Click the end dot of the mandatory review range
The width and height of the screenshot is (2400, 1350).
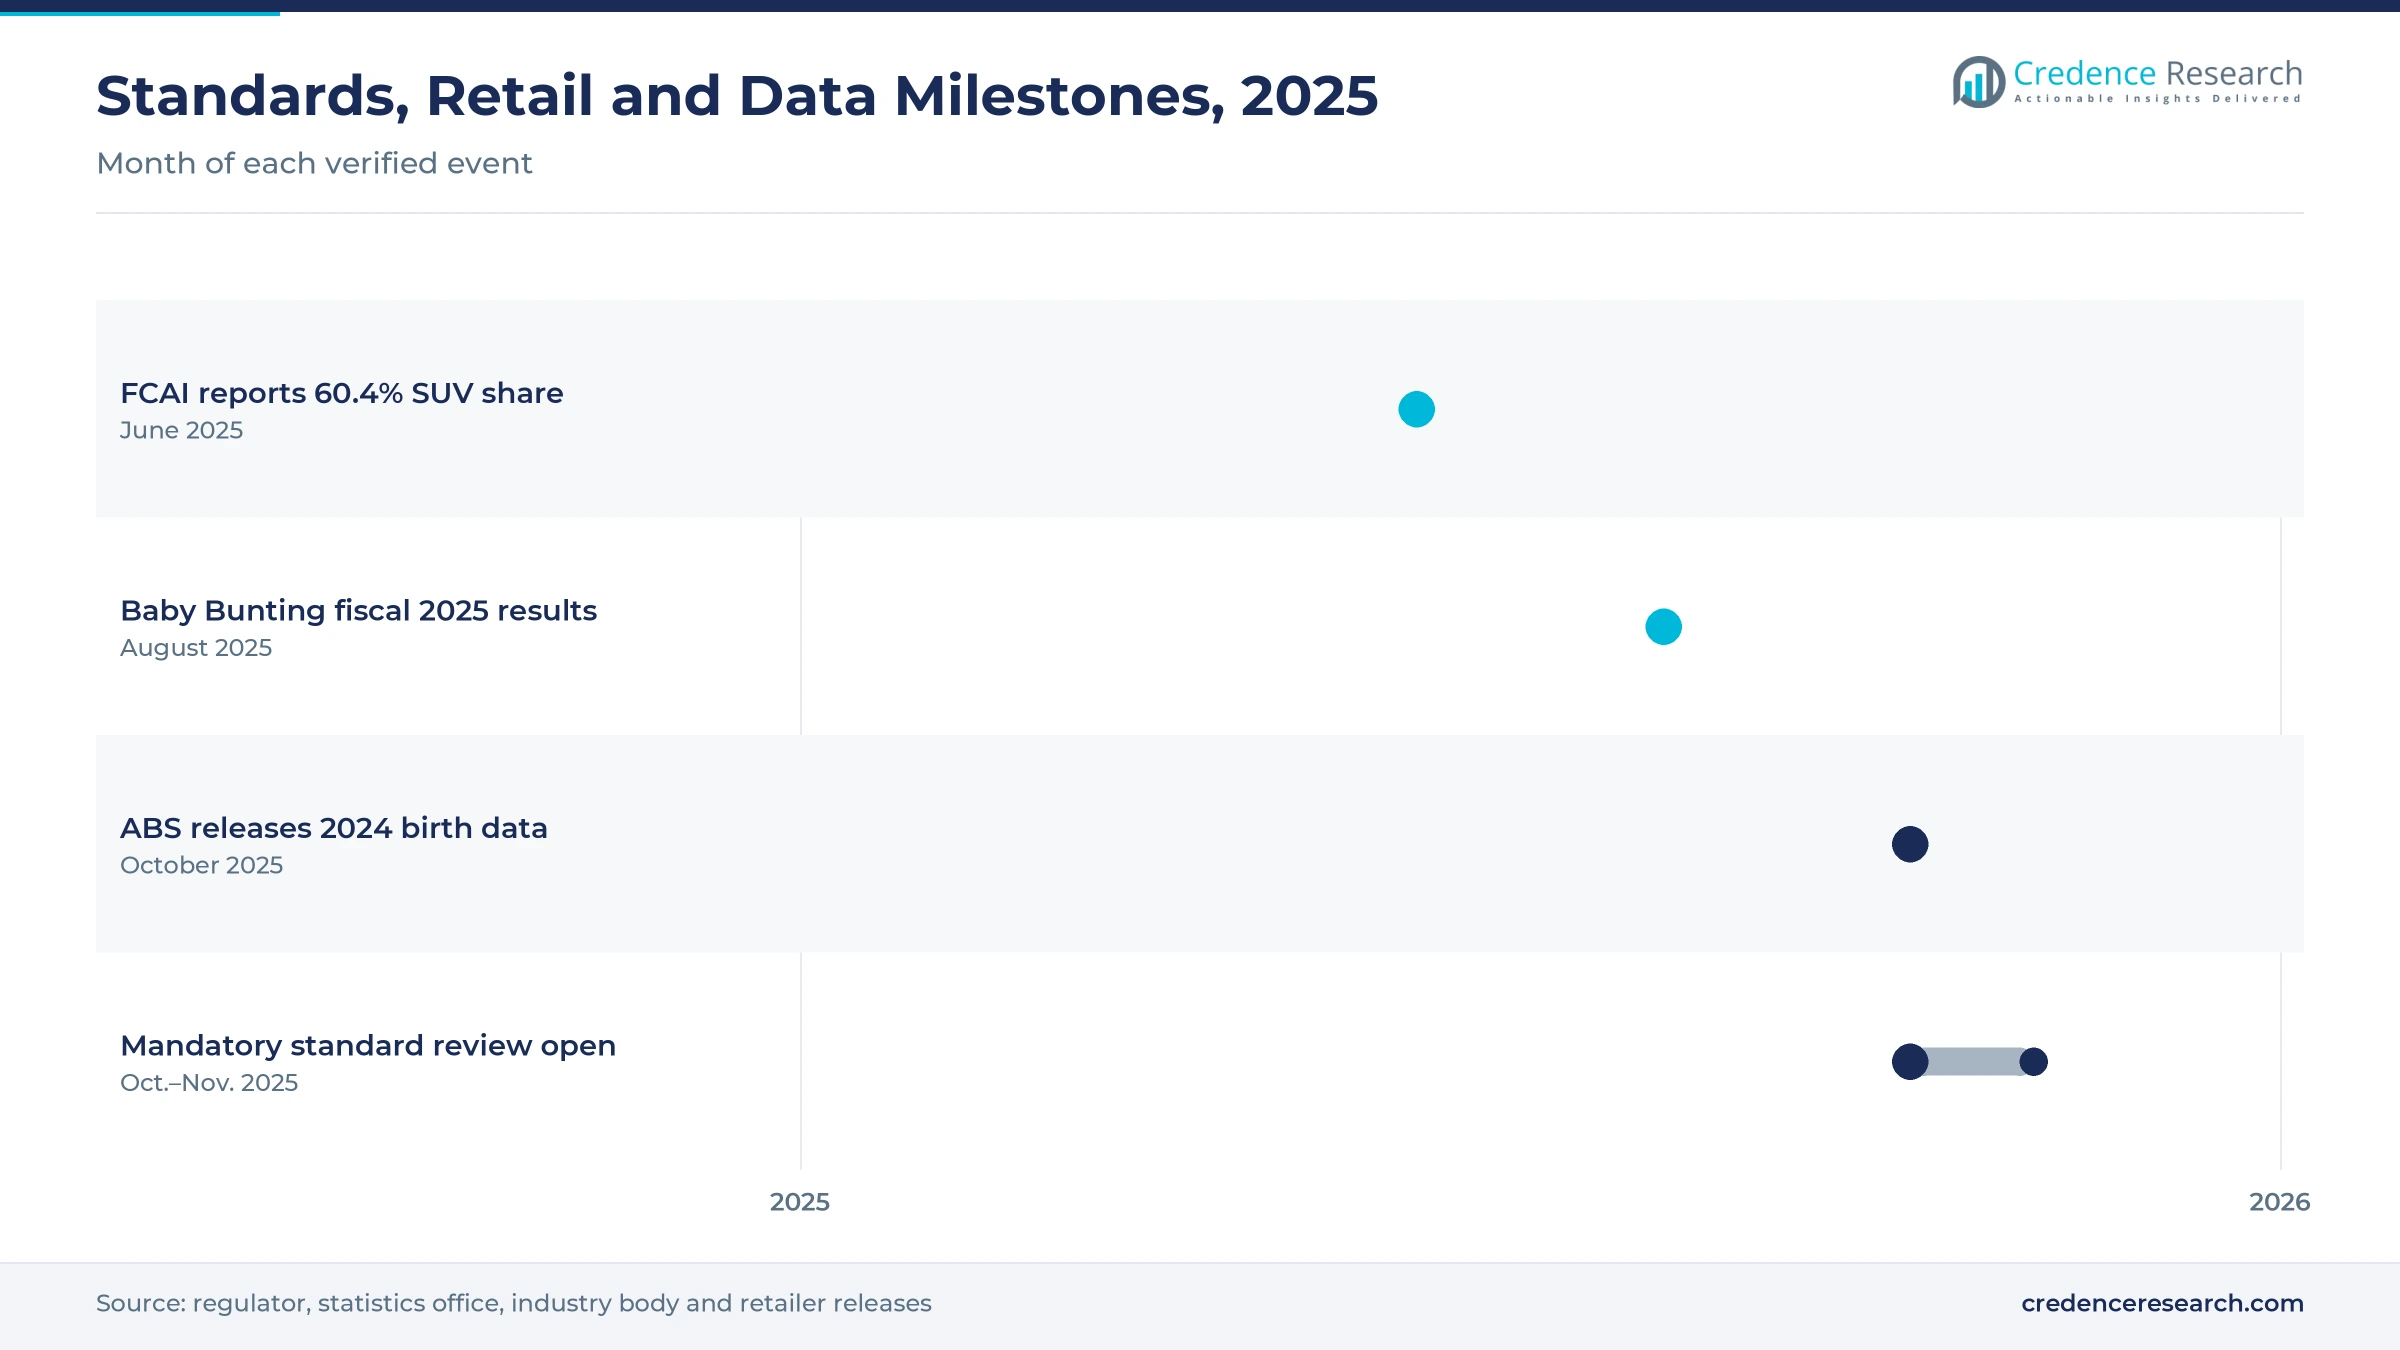[x=2033, y=1061]
